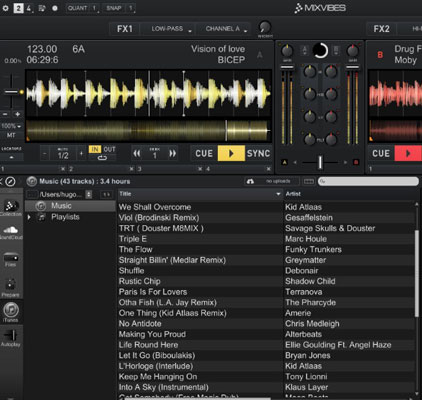Click the SYNC button on deck A

click(x=258, y=153)
